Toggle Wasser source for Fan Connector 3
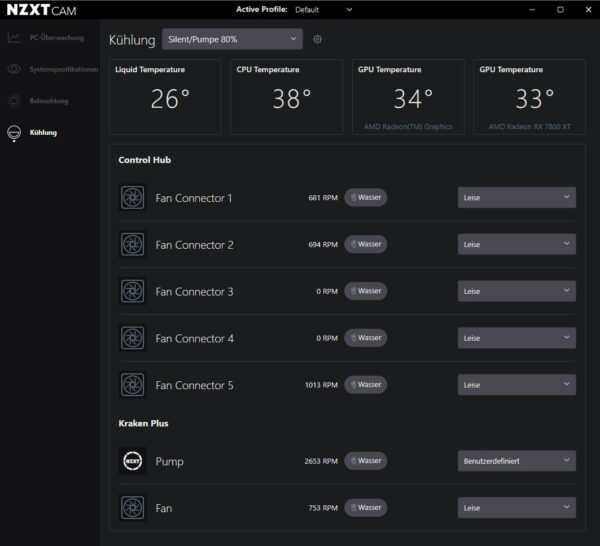 [366, 291]
